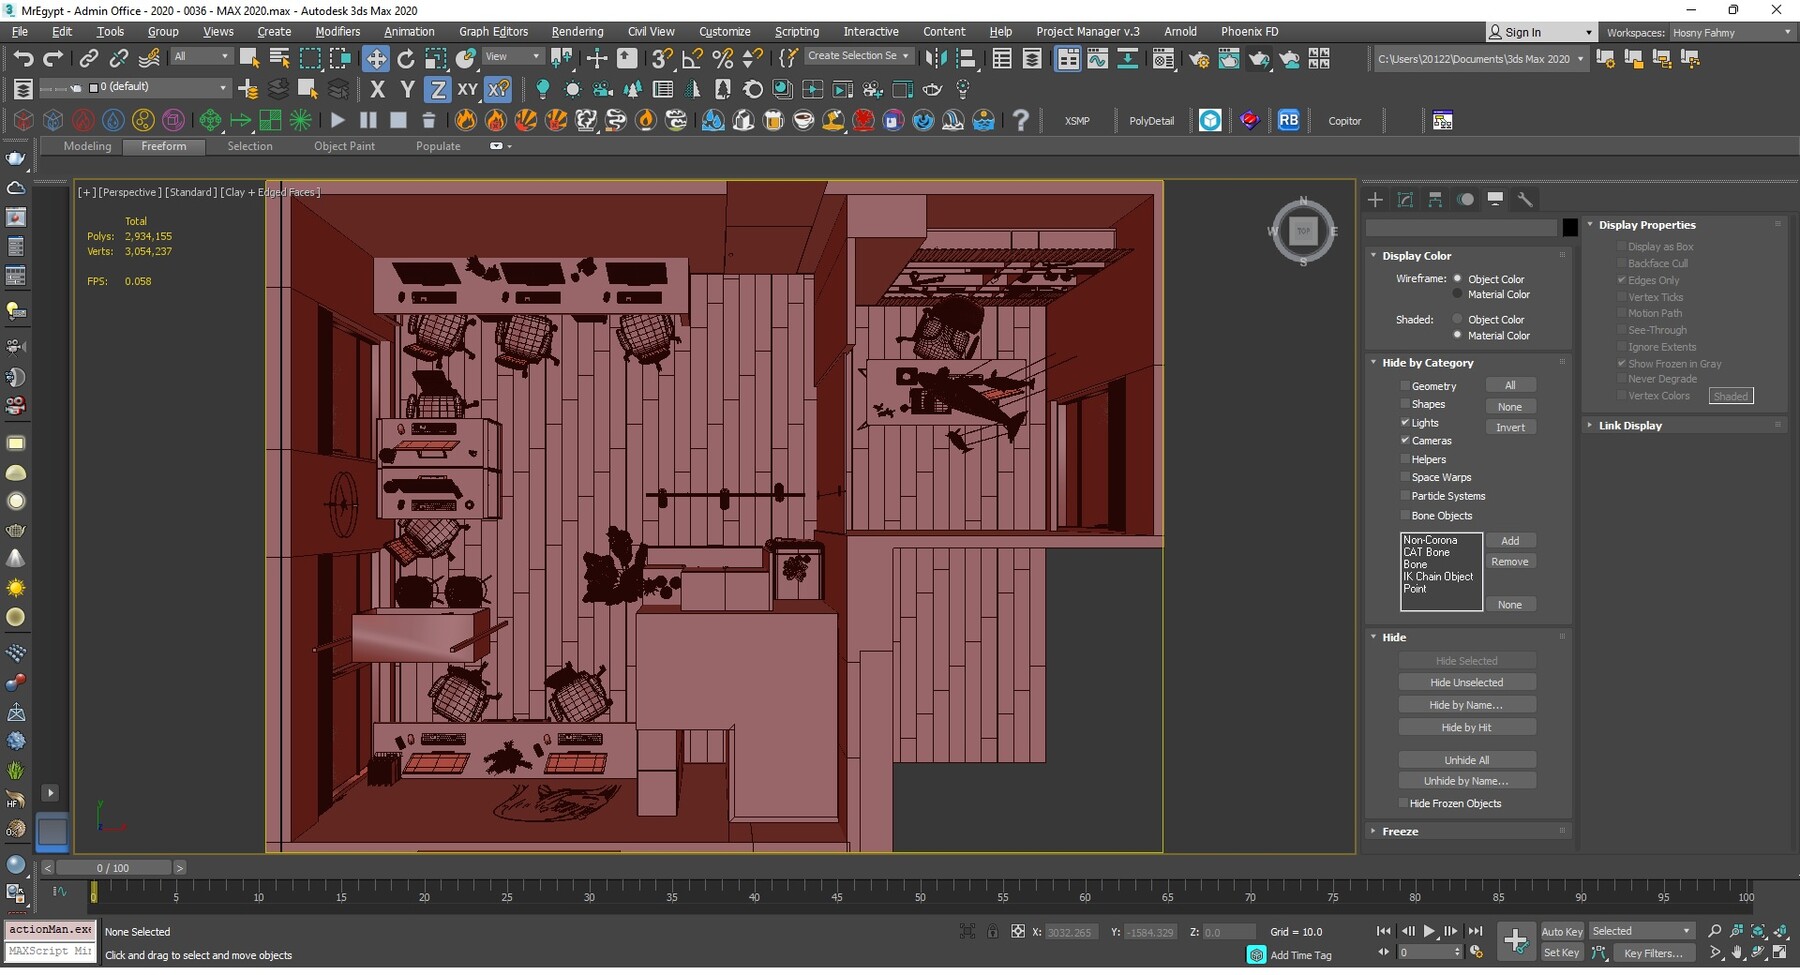Expand the Freeze rollout

1400,832
